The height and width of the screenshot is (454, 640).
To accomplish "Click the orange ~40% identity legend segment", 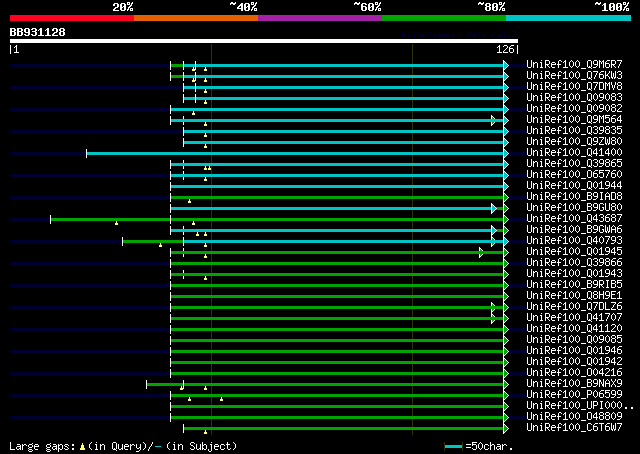I will click(196, 18).
